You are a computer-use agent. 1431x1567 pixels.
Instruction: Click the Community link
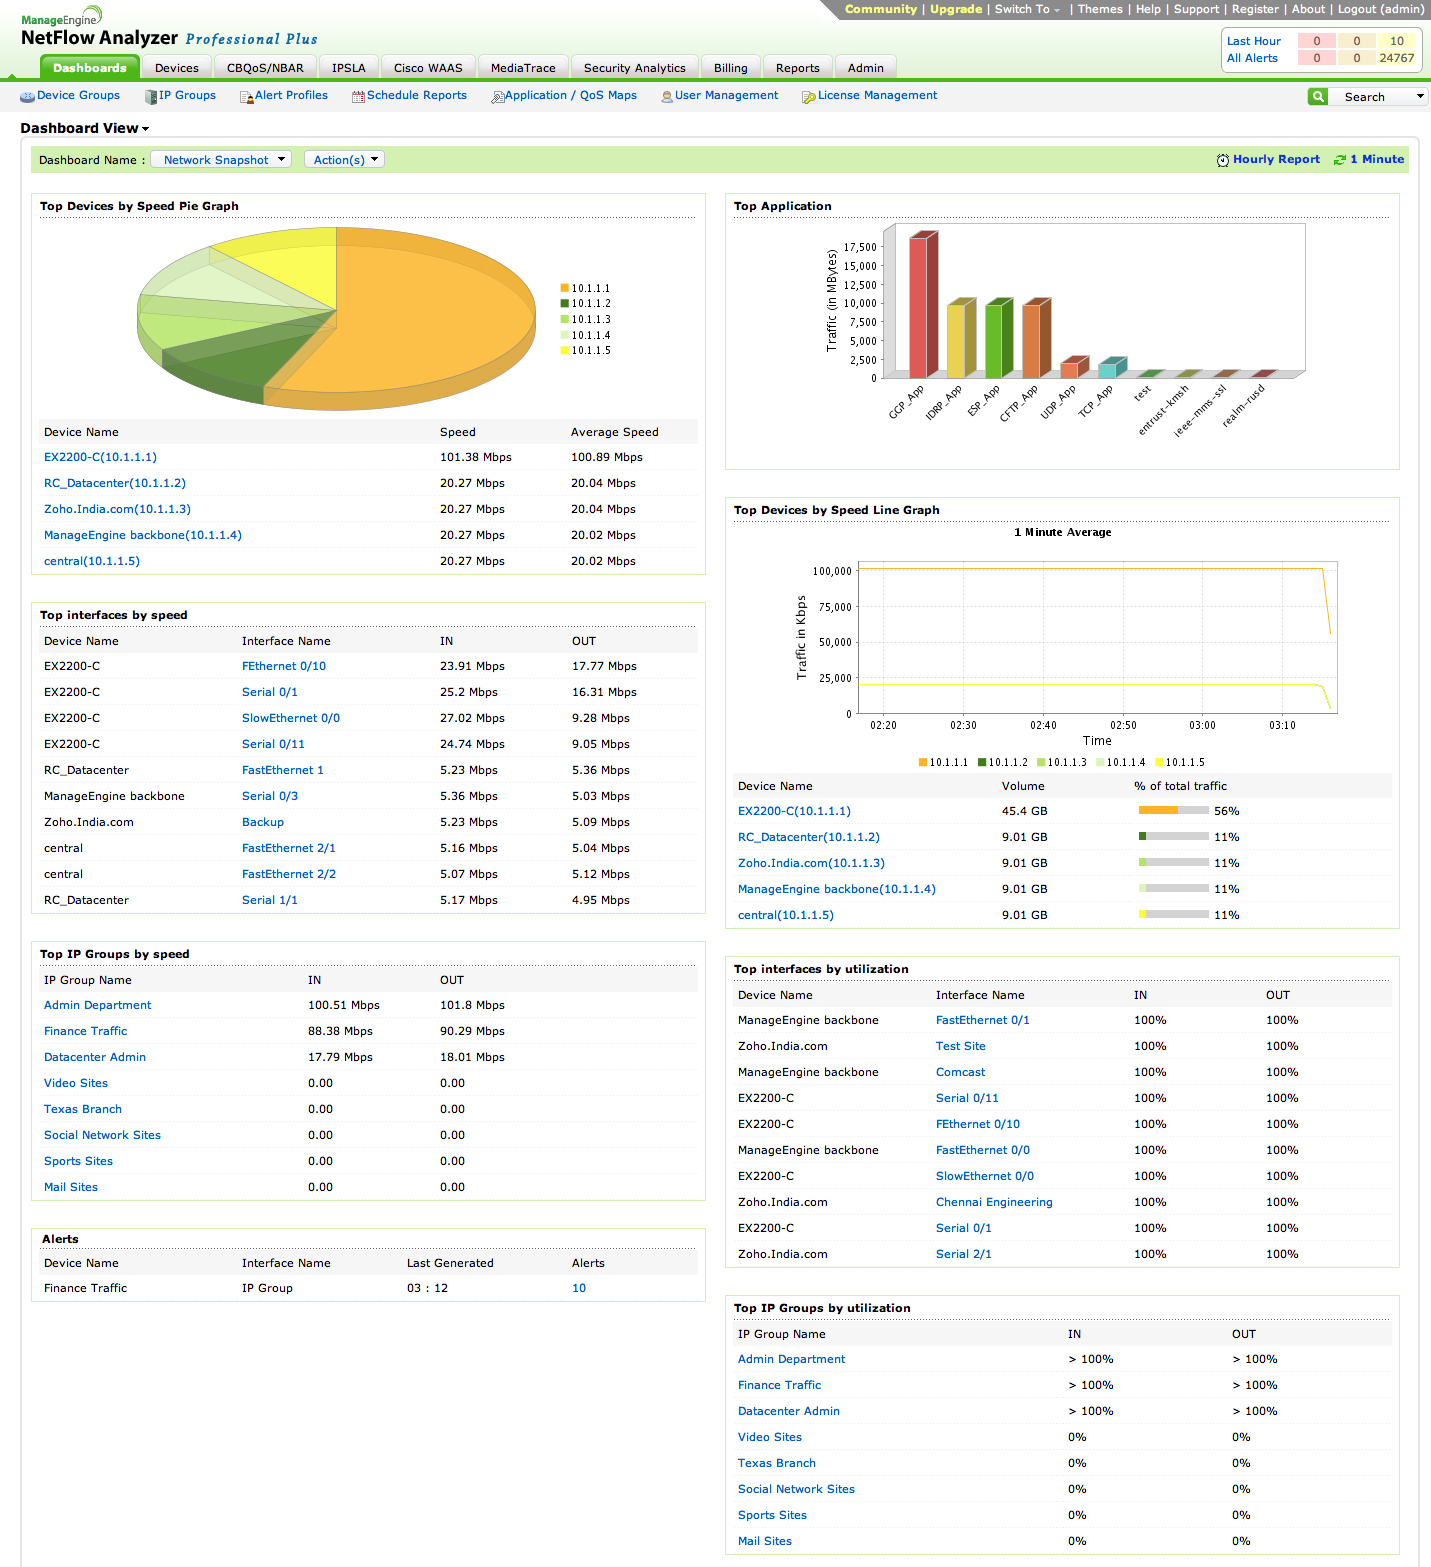click(881, 9)
